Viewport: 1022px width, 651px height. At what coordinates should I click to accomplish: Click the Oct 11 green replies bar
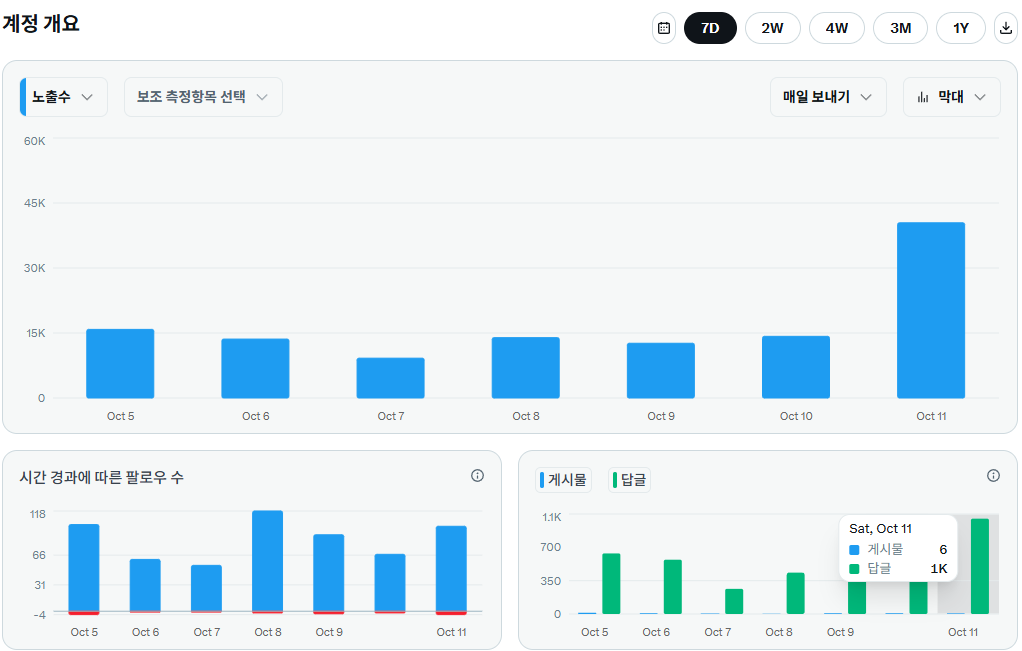(980, 566)
